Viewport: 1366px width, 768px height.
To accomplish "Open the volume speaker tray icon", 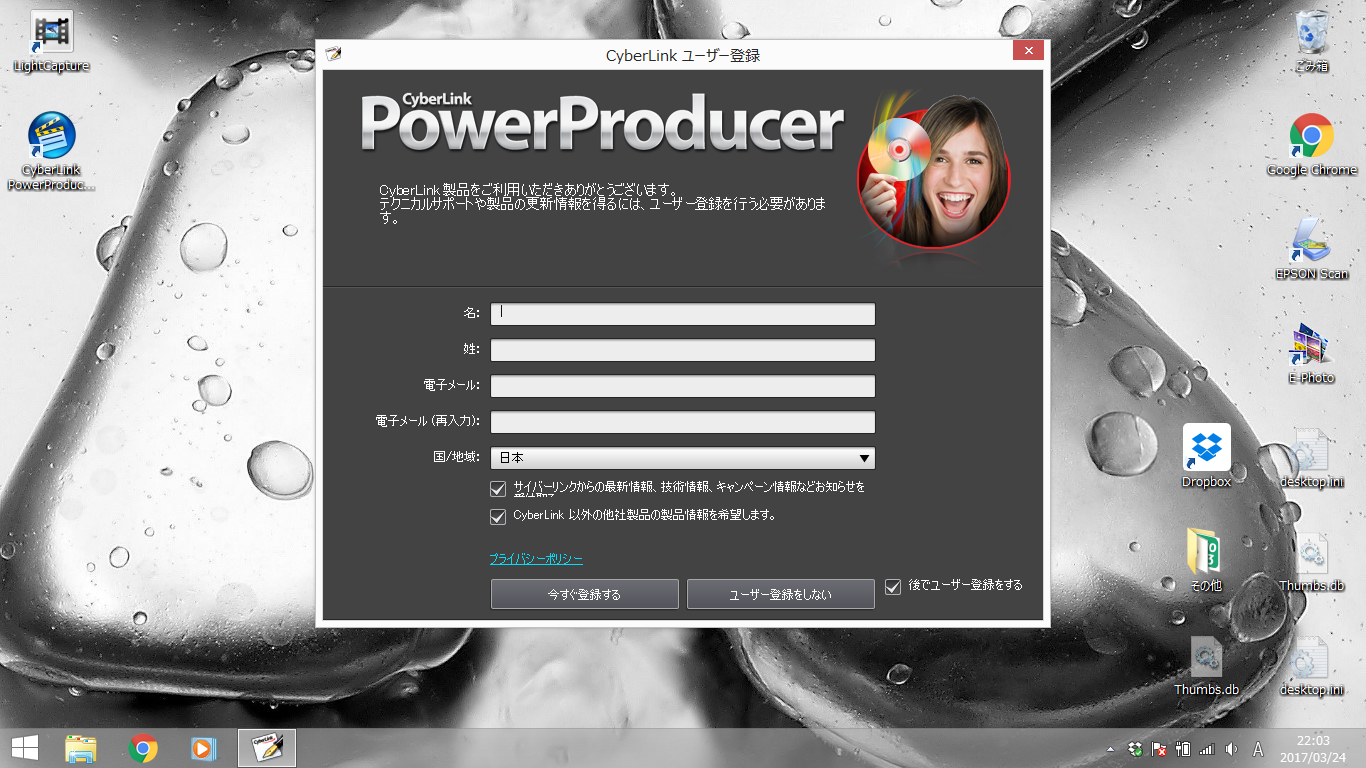I will (1231, 749).
